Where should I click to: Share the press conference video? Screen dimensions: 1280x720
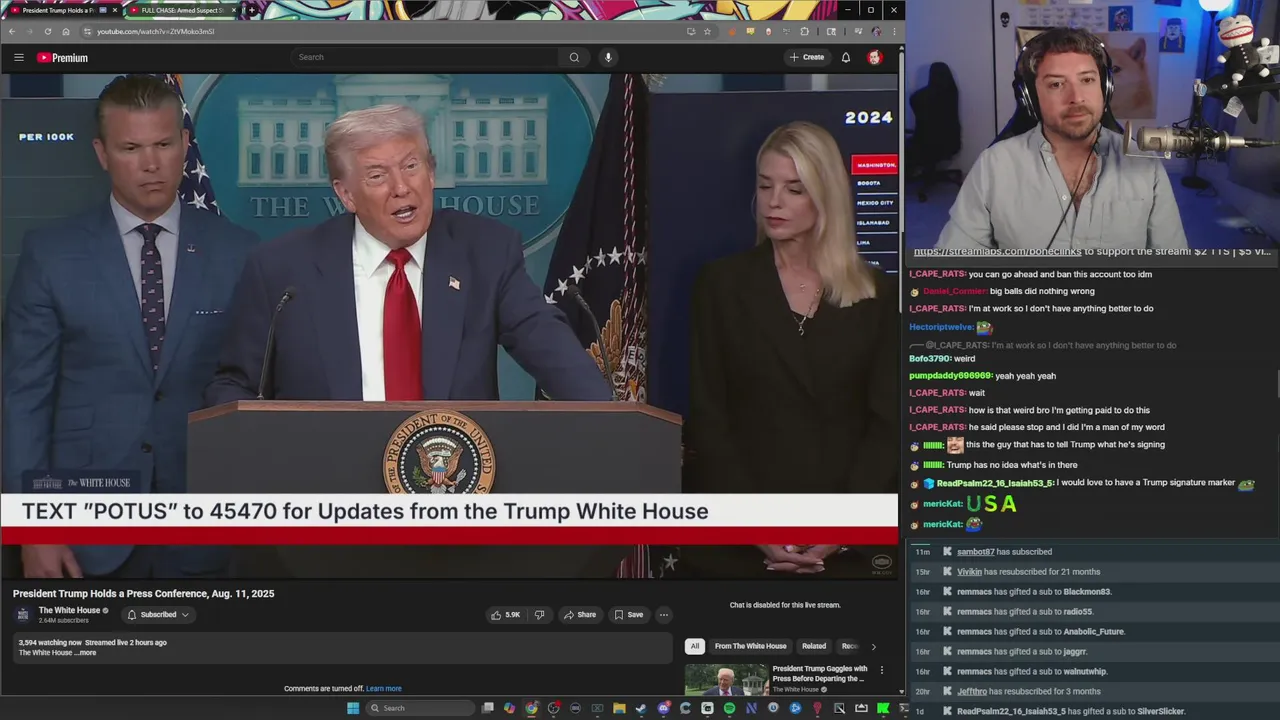[x=579, y=614]
